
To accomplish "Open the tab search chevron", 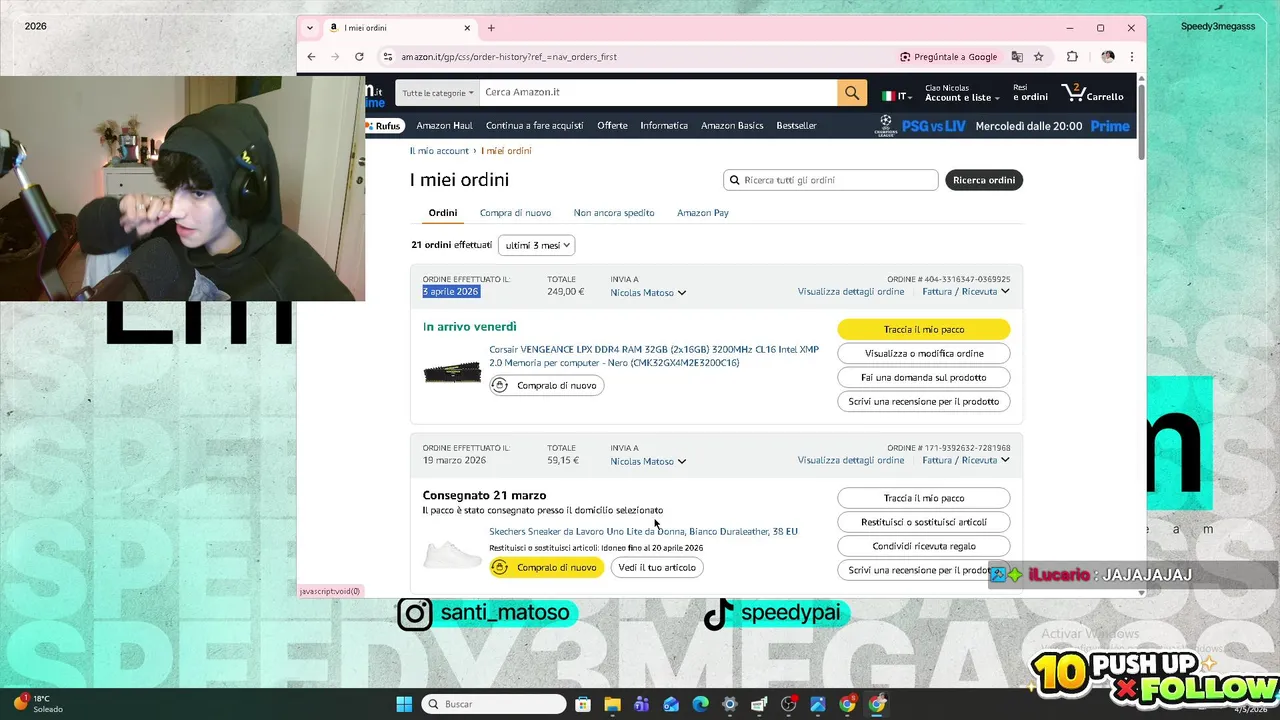I will (310, 28).
